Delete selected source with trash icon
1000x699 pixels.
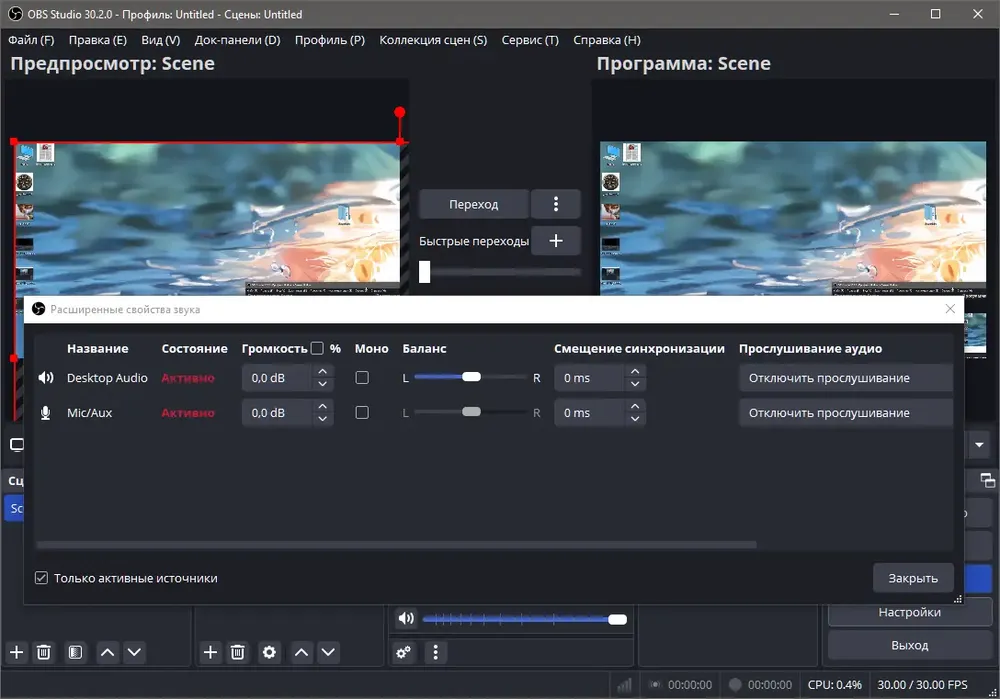tap(237, 652)
